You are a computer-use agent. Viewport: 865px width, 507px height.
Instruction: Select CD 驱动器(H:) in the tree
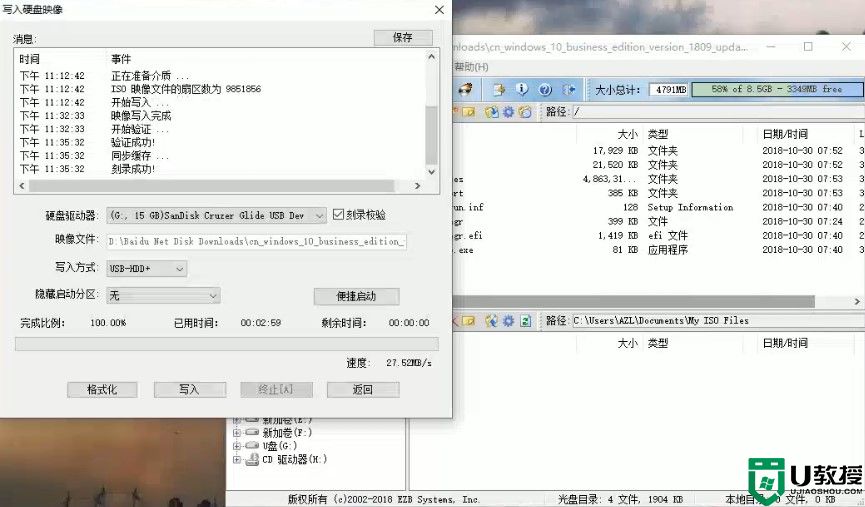tap(295, 459)
